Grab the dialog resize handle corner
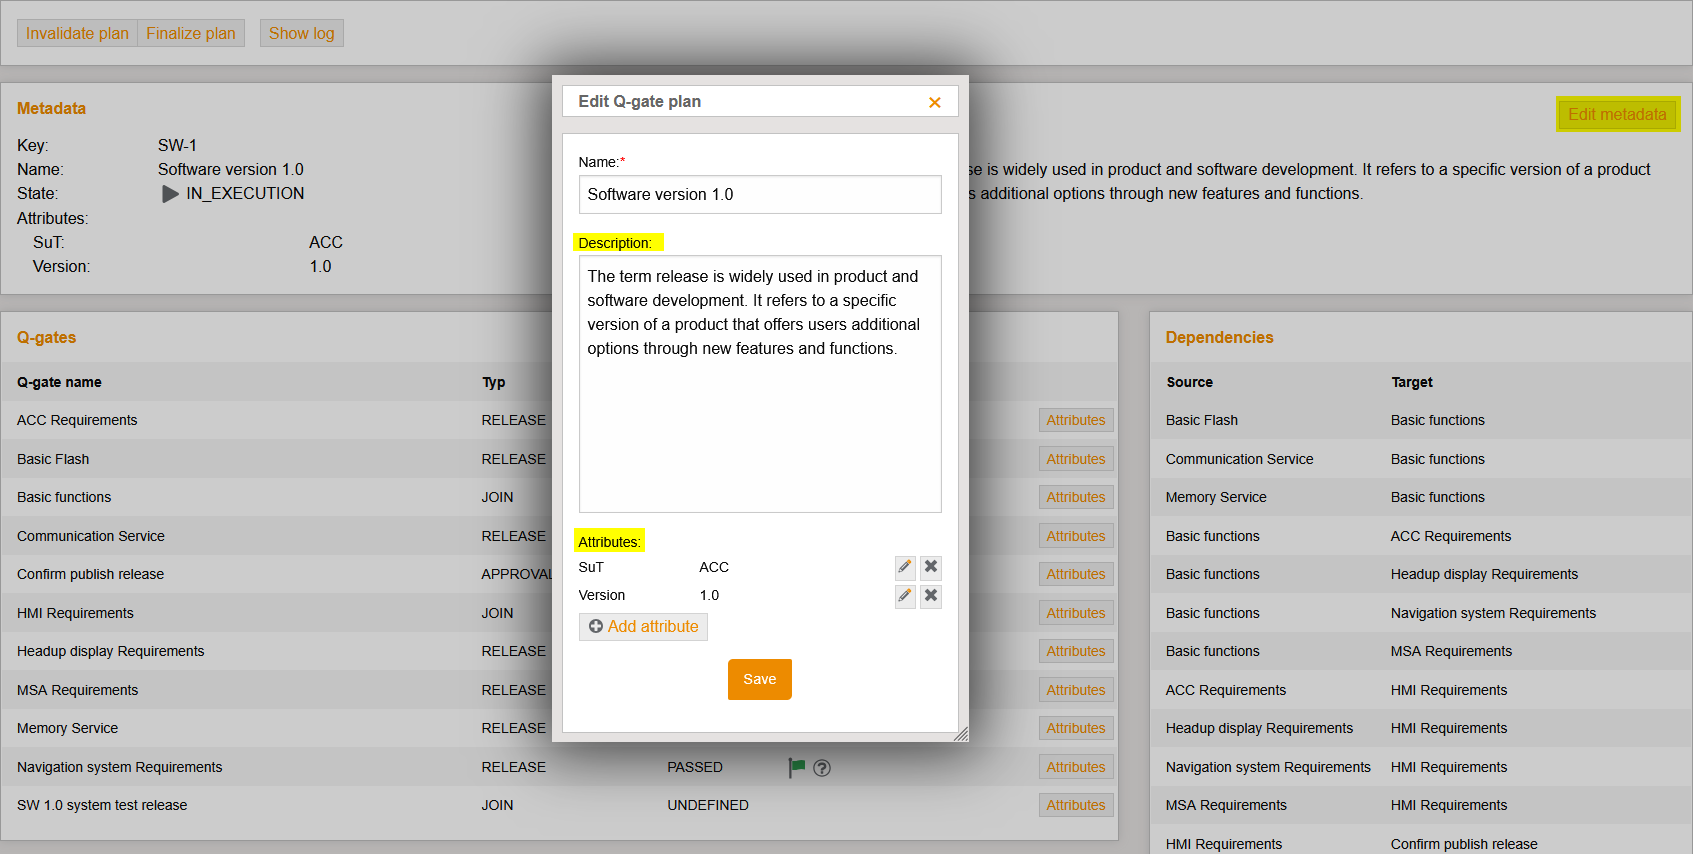Viewport: 1693px width, 854px height. point(961,735)
